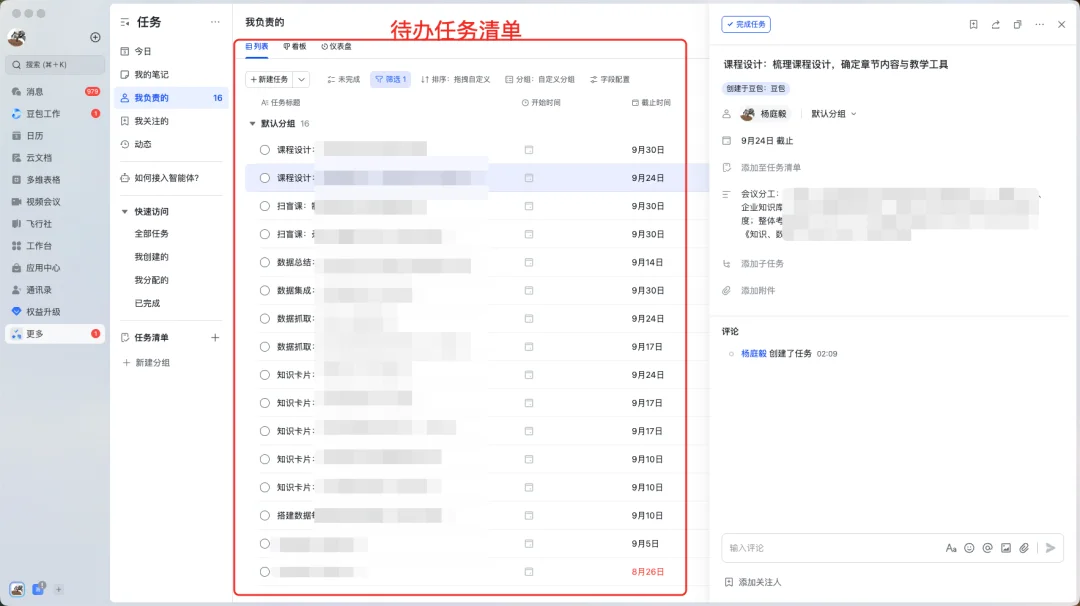Tick the checkbox of the 课程设计 task due 9月24日
Image resolution: width=1080 pixels, height=606 pixels.
[264, 178]
